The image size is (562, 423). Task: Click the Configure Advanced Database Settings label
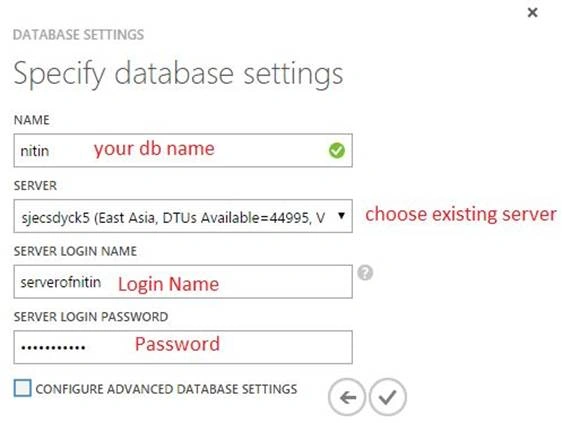pos(166,389)
